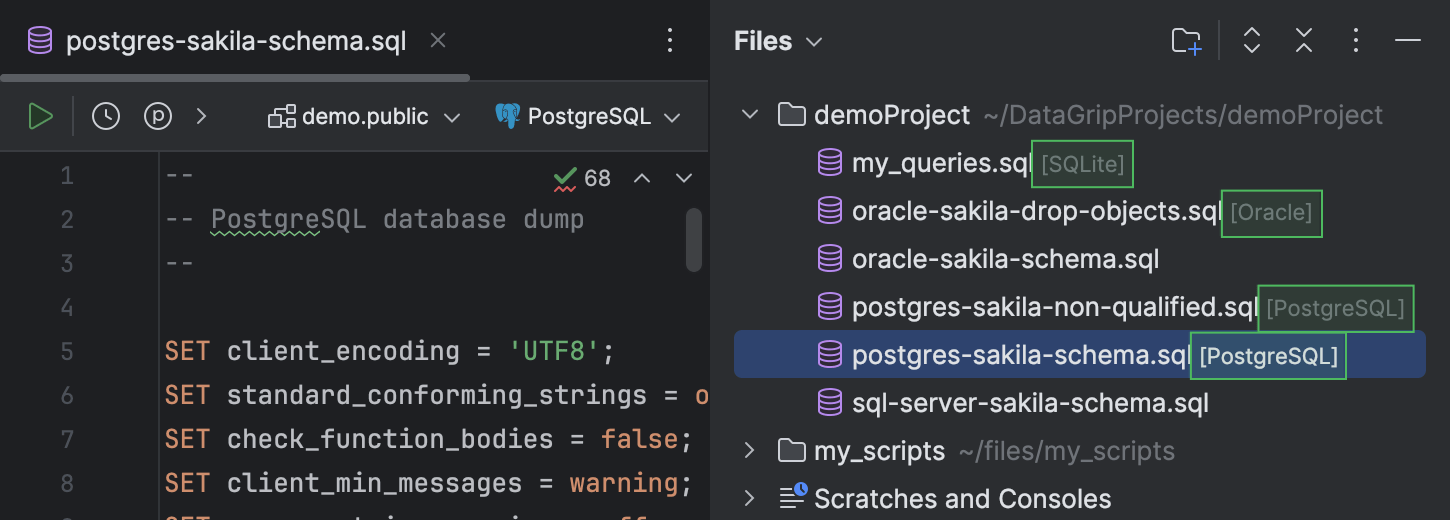This screenshot has width=1450, height=520.
Task: Expand the my_scripts folder
Action: pyautogui.click(x=750, y=451)
